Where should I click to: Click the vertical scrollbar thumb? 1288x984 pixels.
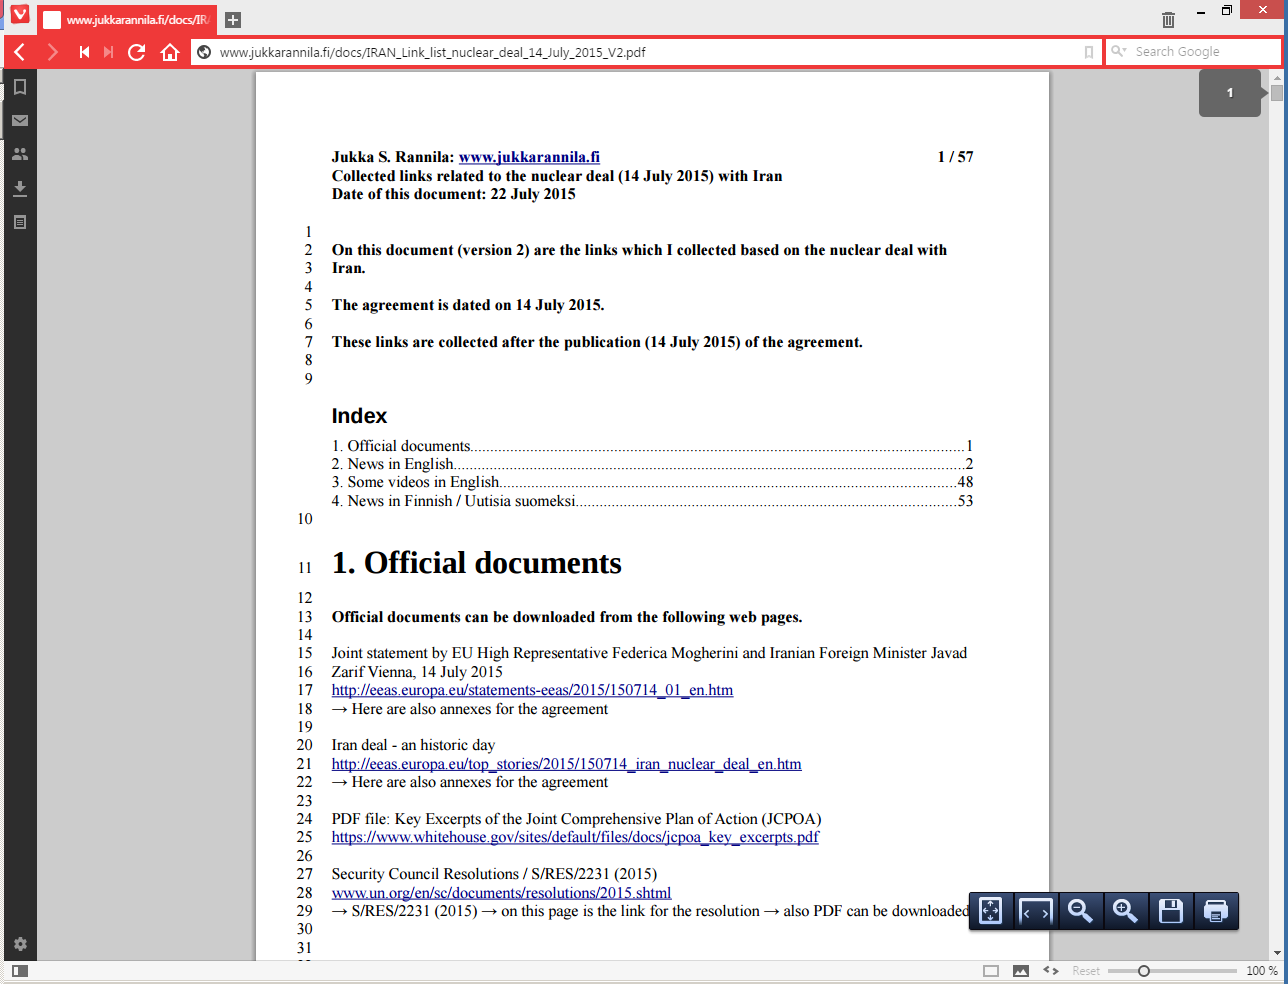click(1278, 92)
